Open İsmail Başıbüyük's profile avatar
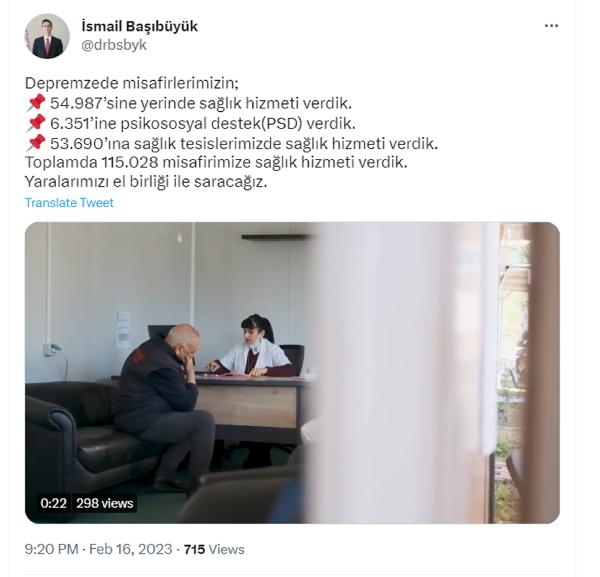Screen dimensions: 600x577 pyautogui.click(x=47, y=36)
